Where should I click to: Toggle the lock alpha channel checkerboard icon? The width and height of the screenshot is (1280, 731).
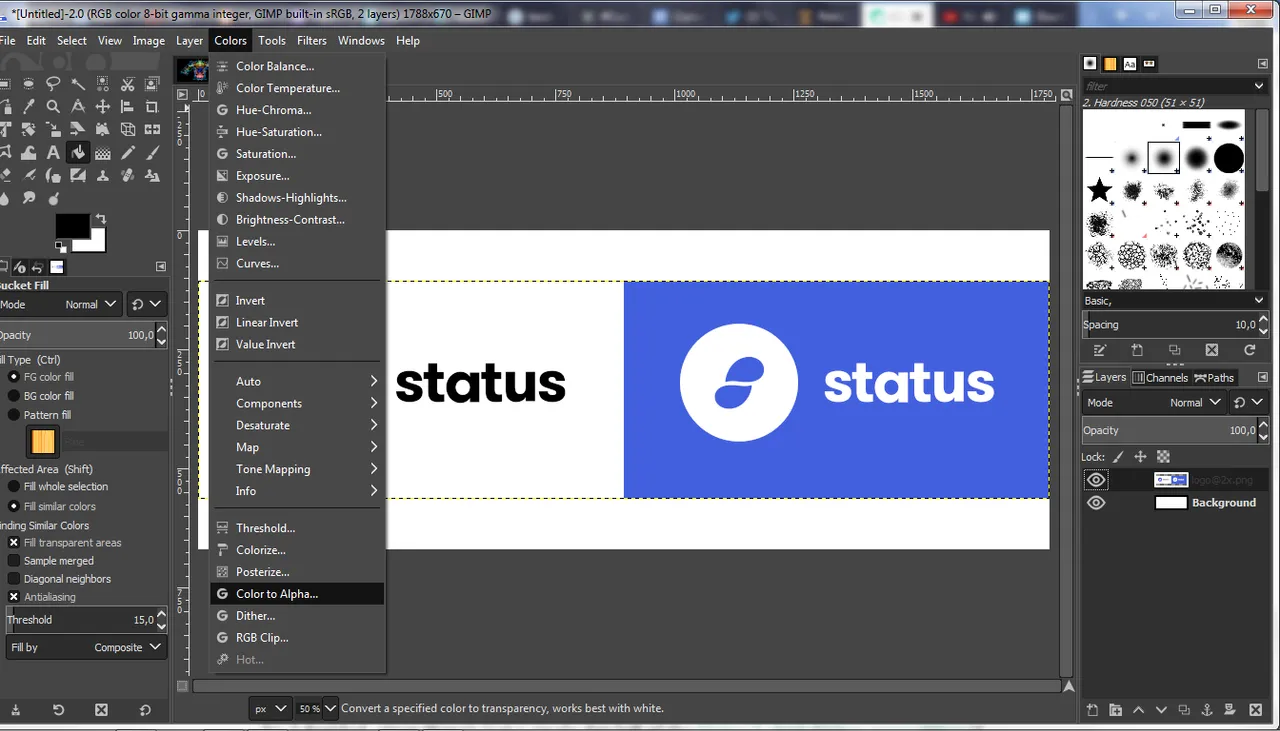1163,457
